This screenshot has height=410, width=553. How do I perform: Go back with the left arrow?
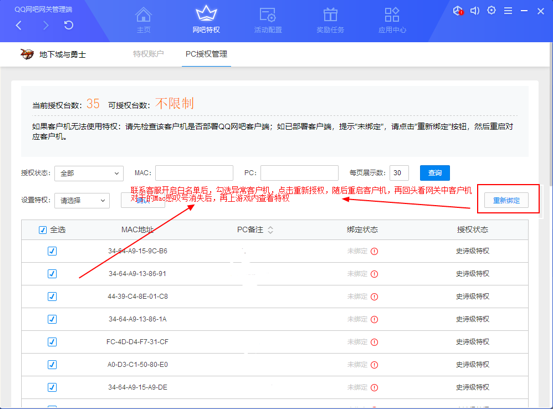(x=19, y=25)
